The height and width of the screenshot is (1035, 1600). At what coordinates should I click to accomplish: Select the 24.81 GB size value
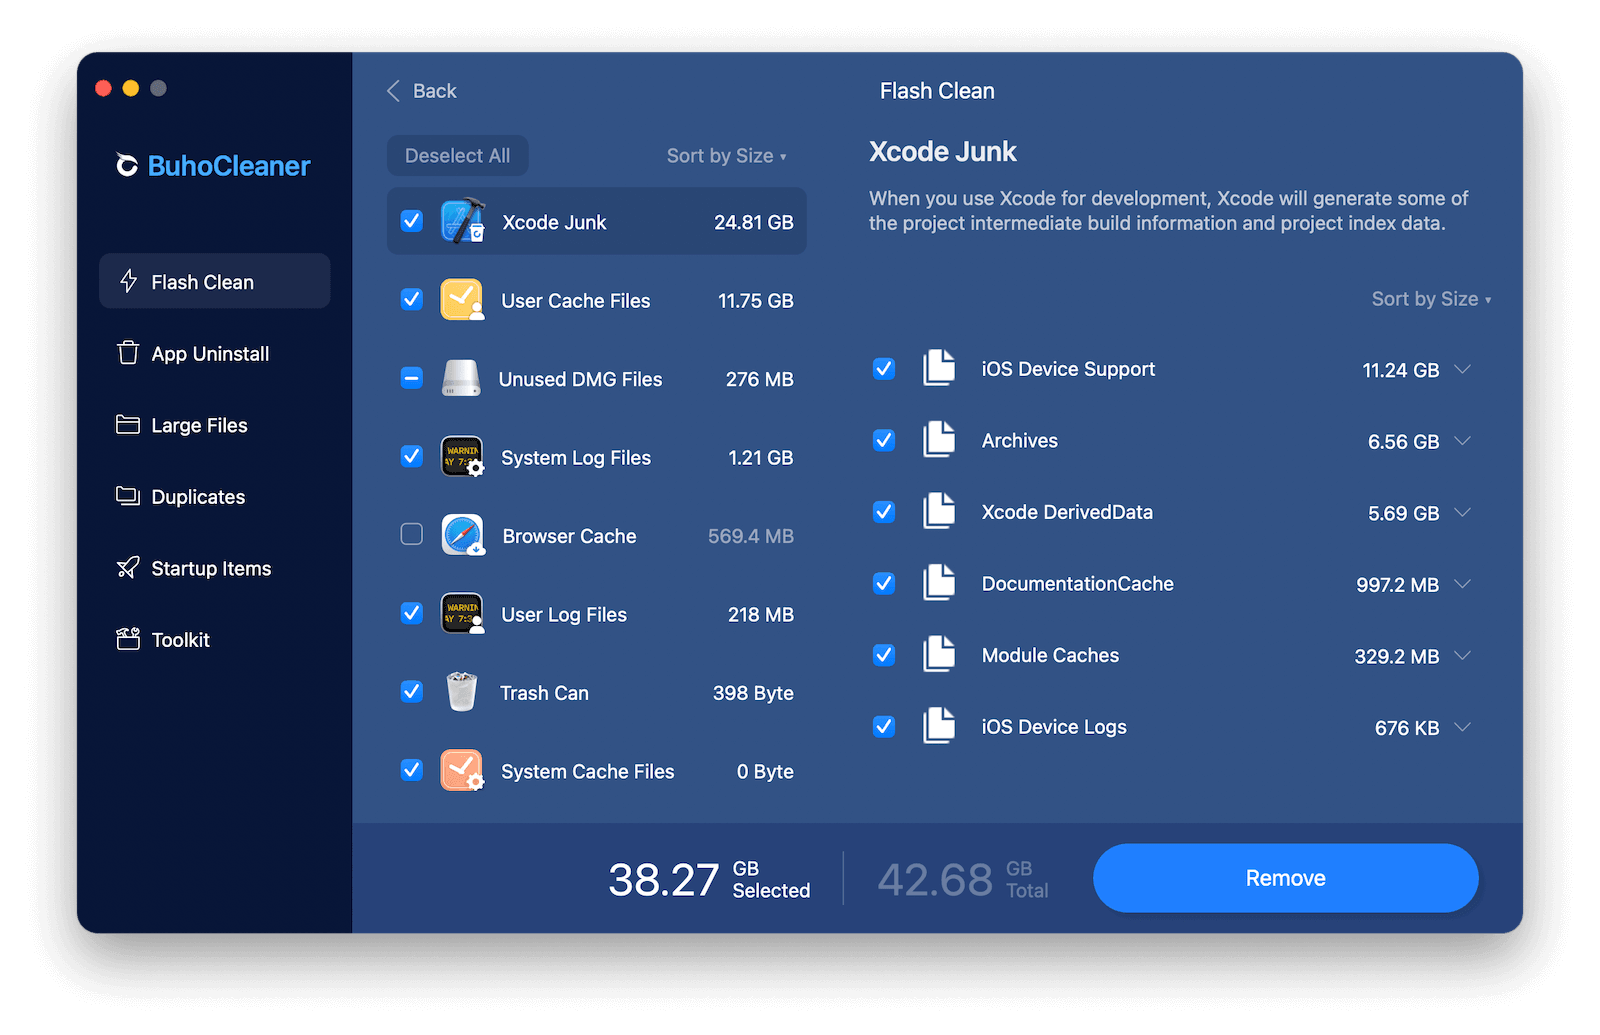(753, 222)
